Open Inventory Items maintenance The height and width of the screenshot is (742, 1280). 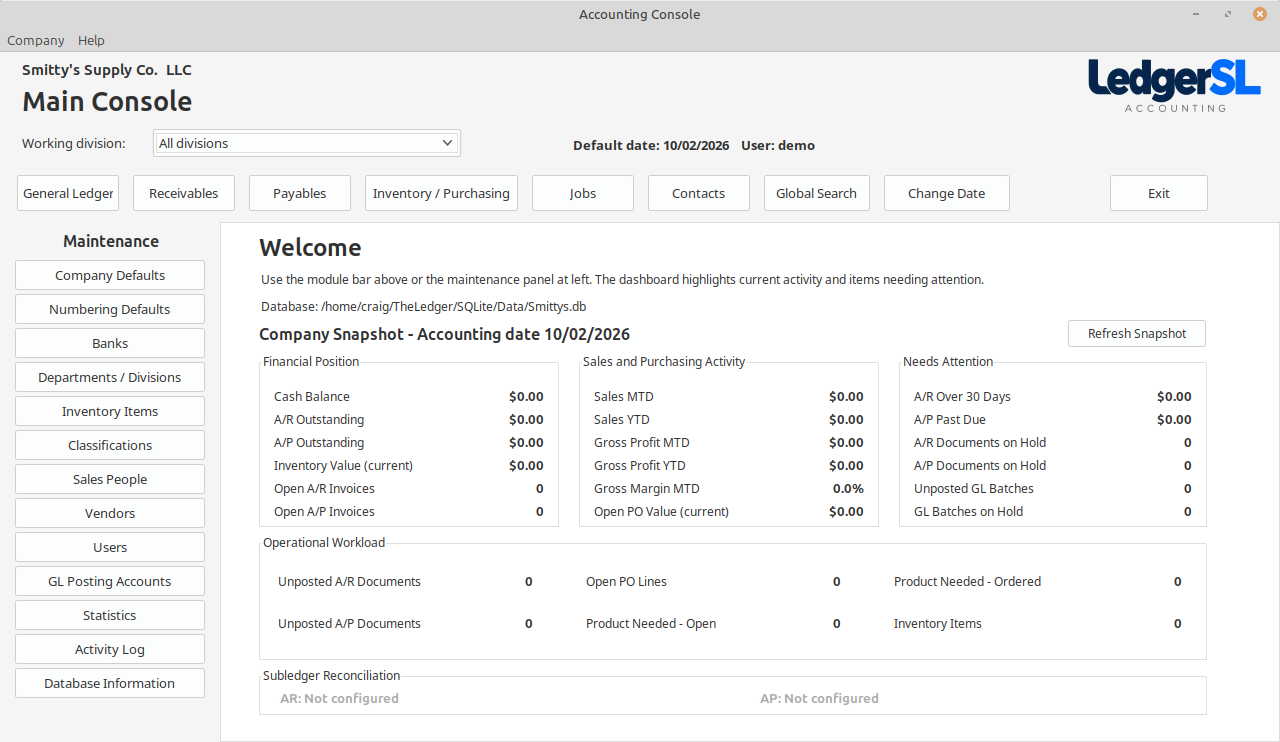click(x=110, y=412)
